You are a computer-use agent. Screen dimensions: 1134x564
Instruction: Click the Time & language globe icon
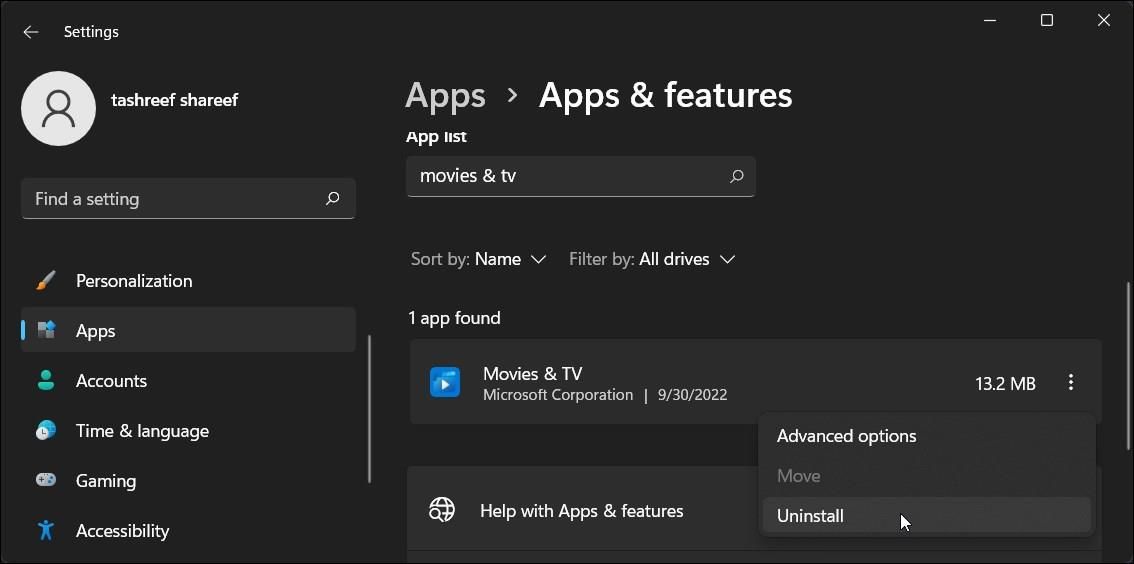46,431
